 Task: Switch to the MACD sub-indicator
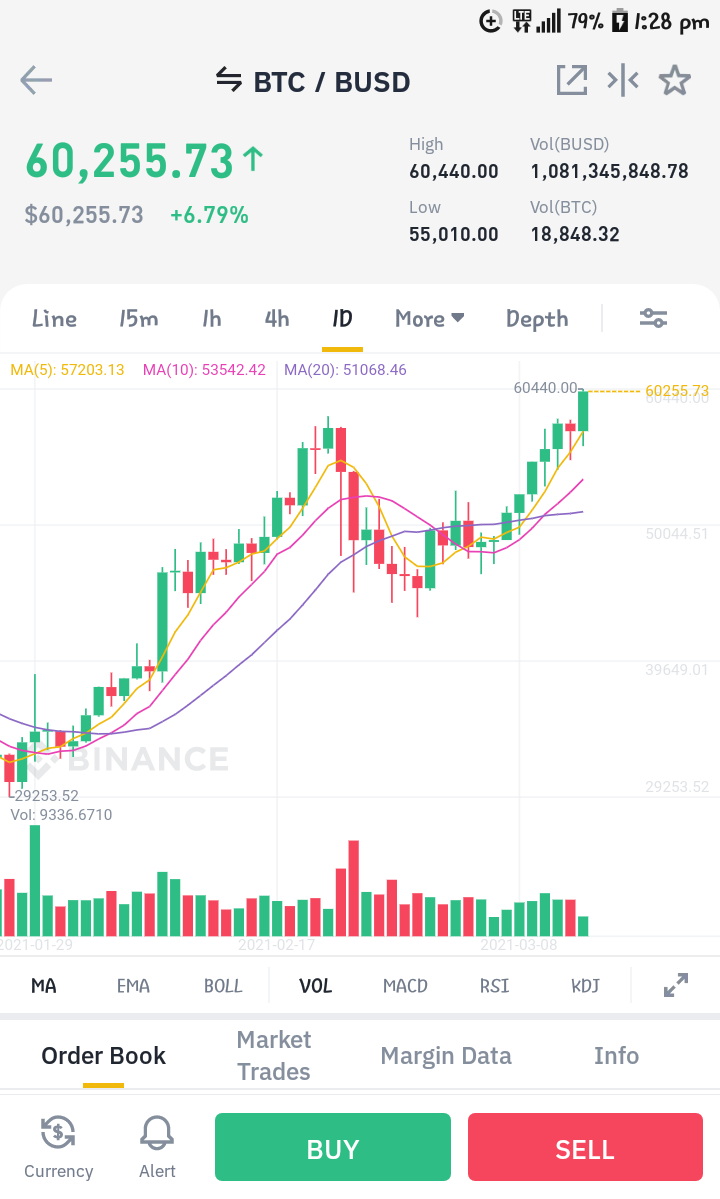point(405,986)
